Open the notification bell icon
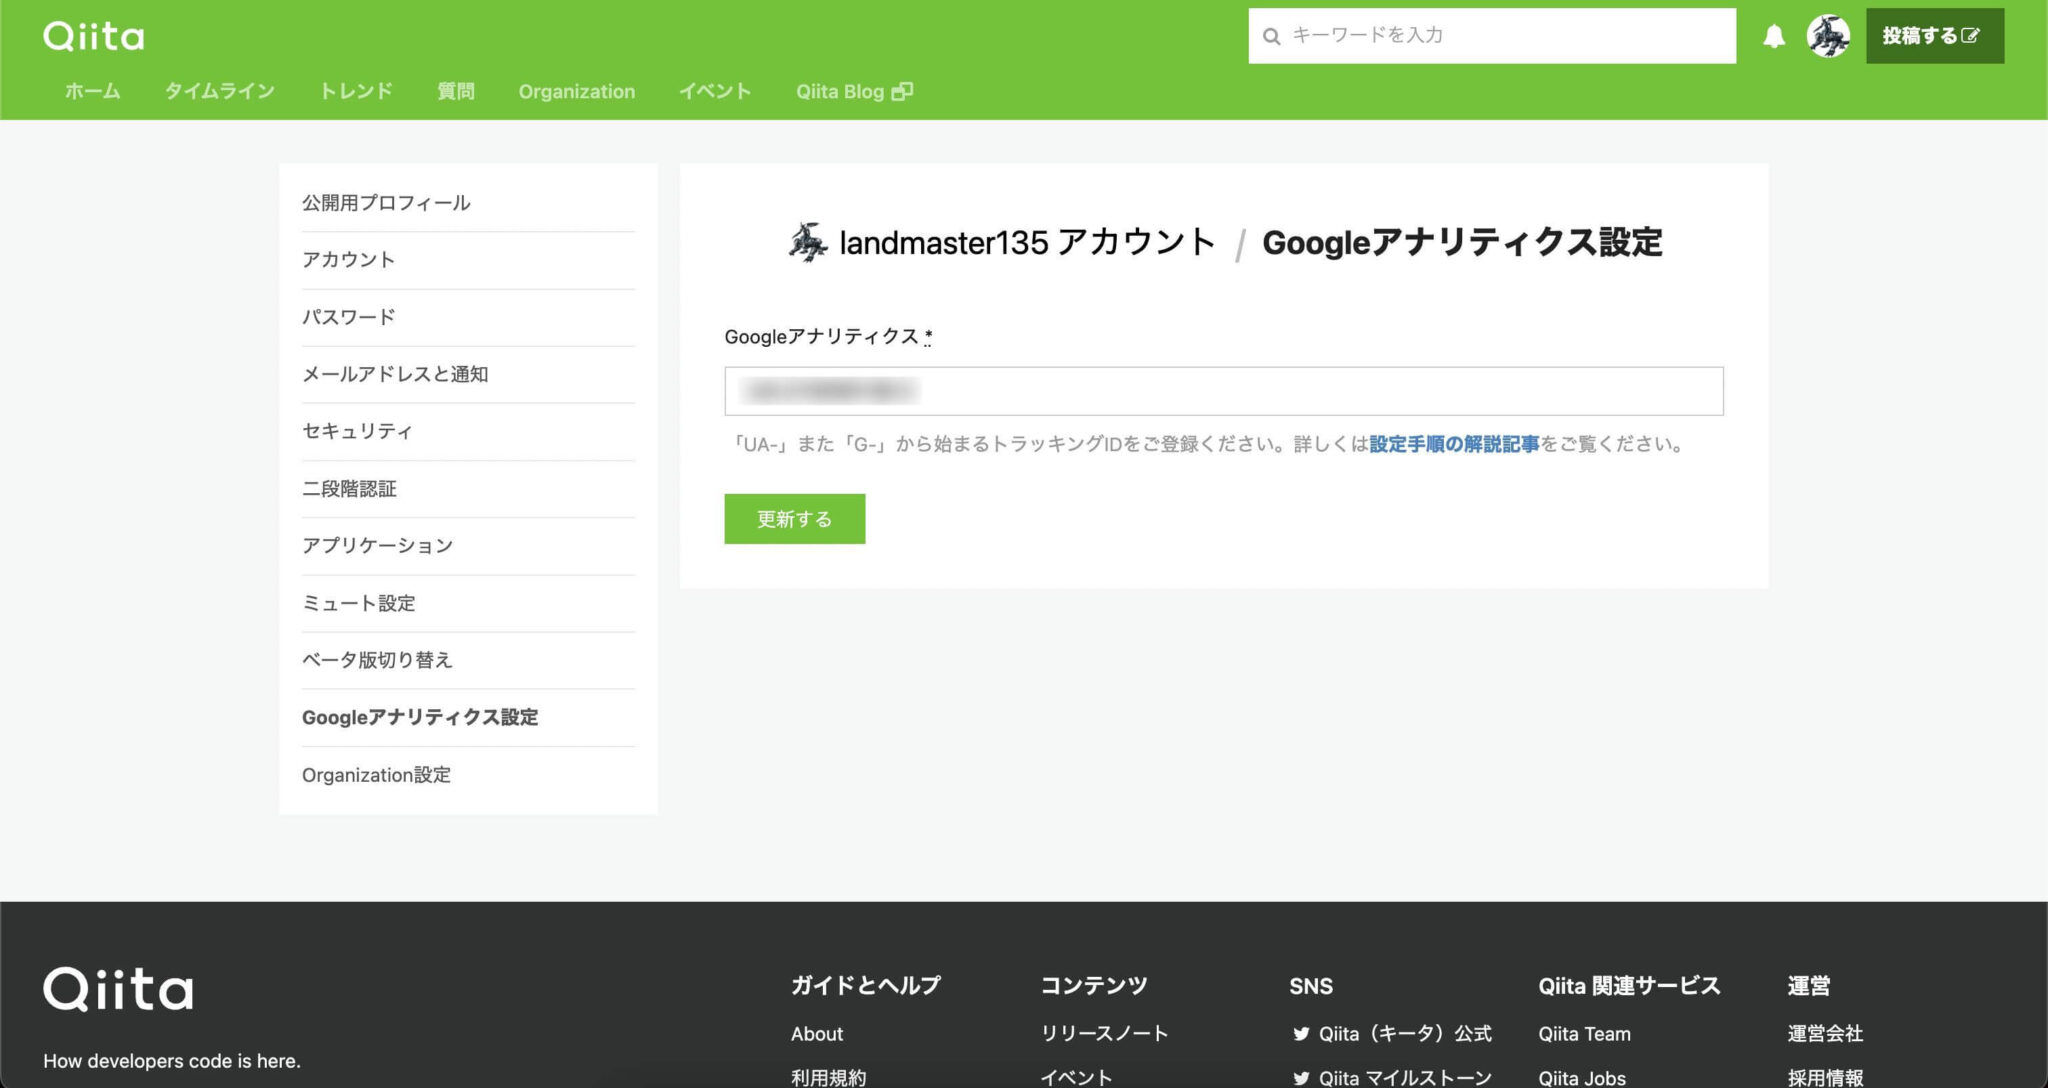The image size is (2048, 1088). coord(1775,34)
